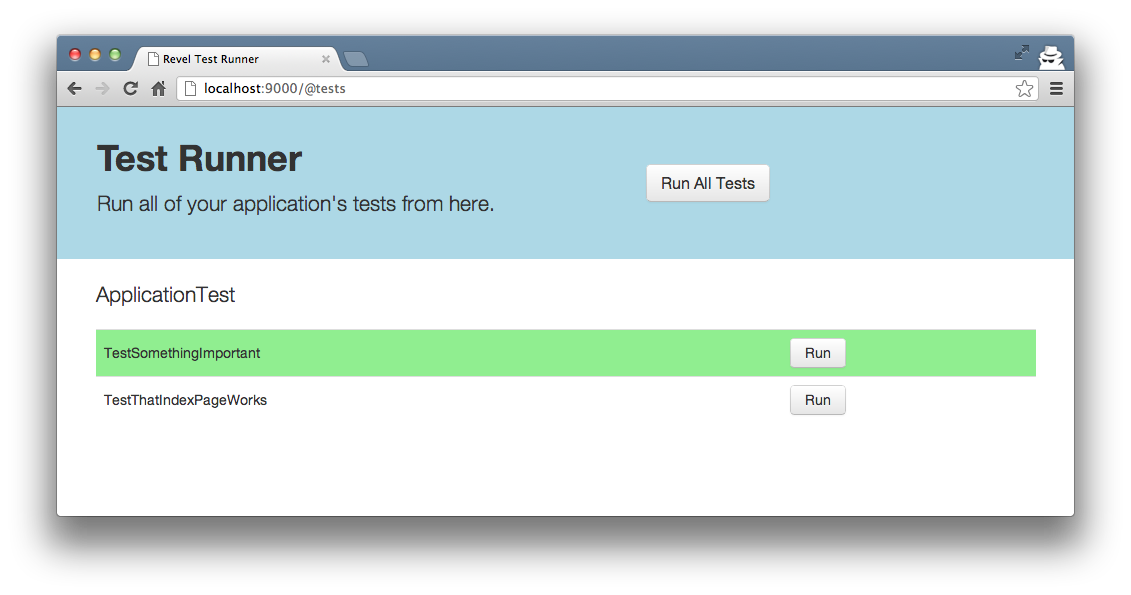Viewport: 1131px width, 595px height.
Task: Open the Chrome hamburger menu
Action: click(x=1056, y=89)
